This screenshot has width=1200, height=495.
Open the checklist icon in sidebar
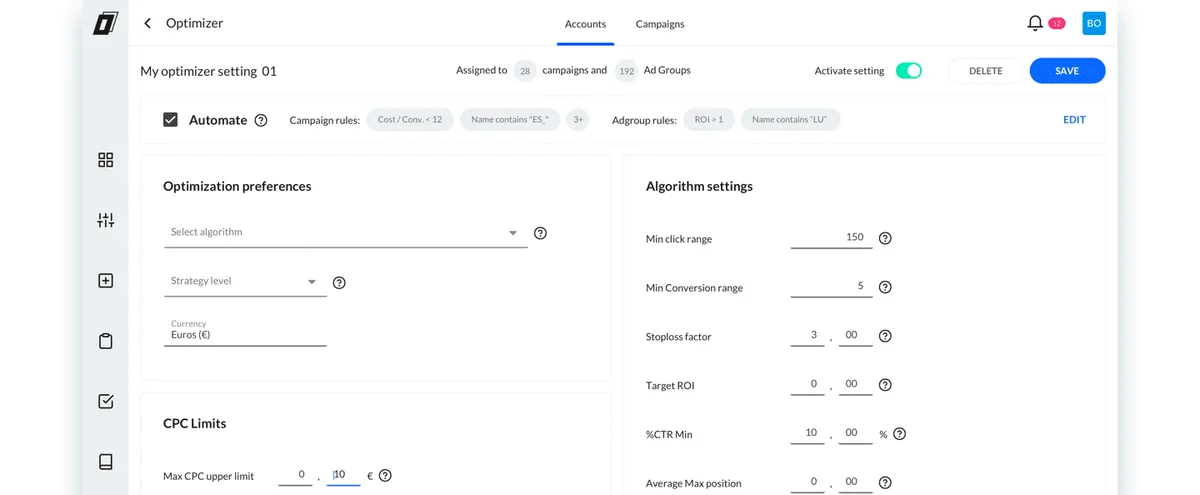tap(106, 401)
